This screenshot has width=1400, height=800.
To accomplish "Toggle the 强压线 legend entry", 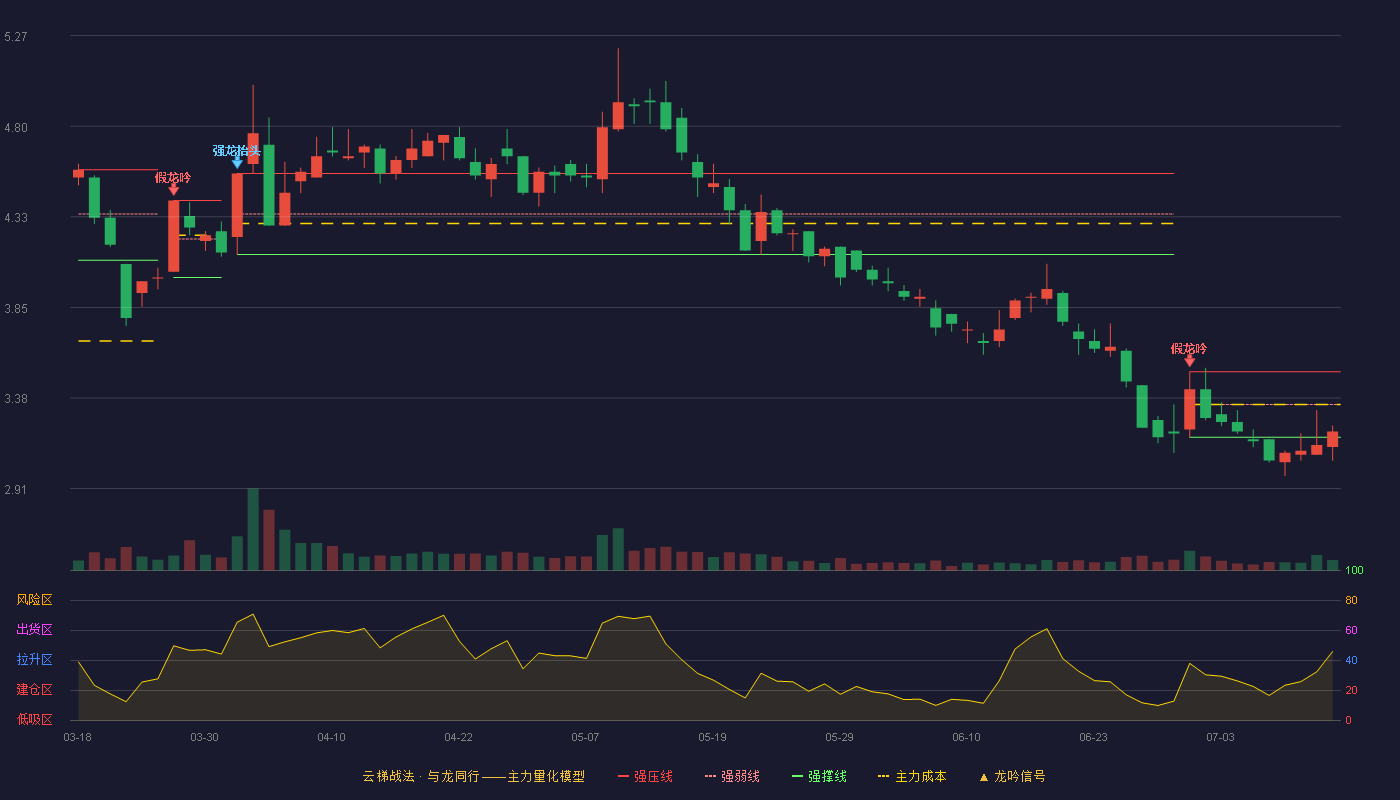I will tap(653, 776).
